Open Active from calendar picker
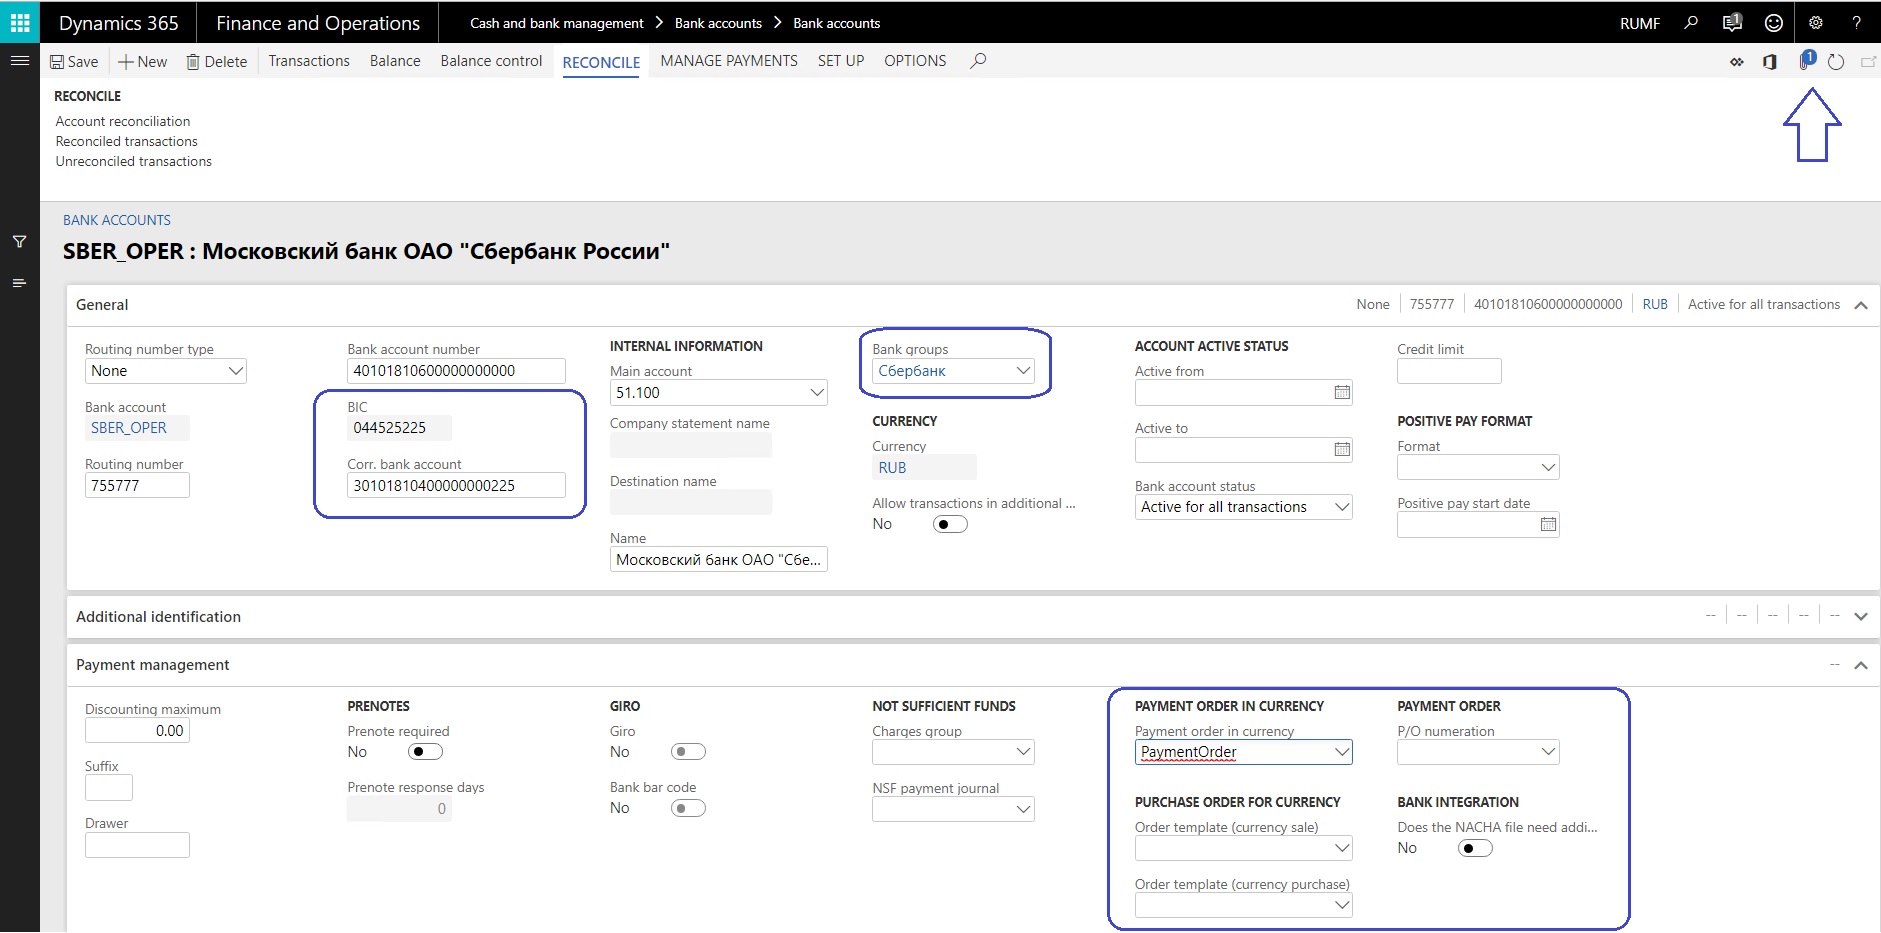 pos(1342,392)
